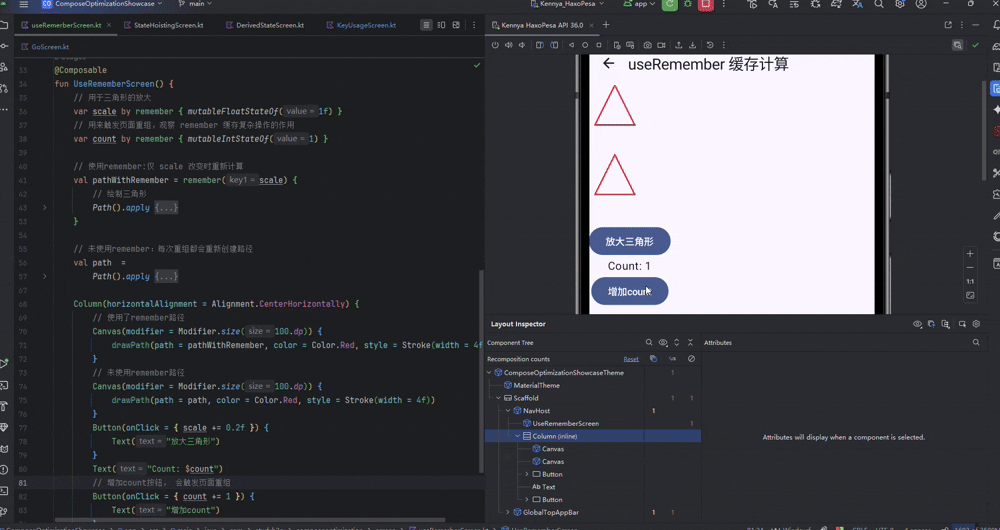This screenshot has height=530, width=1000.
Task: Open the ComposeOptimizationShowcase project dropdown
Action: [x=102, y=4]
